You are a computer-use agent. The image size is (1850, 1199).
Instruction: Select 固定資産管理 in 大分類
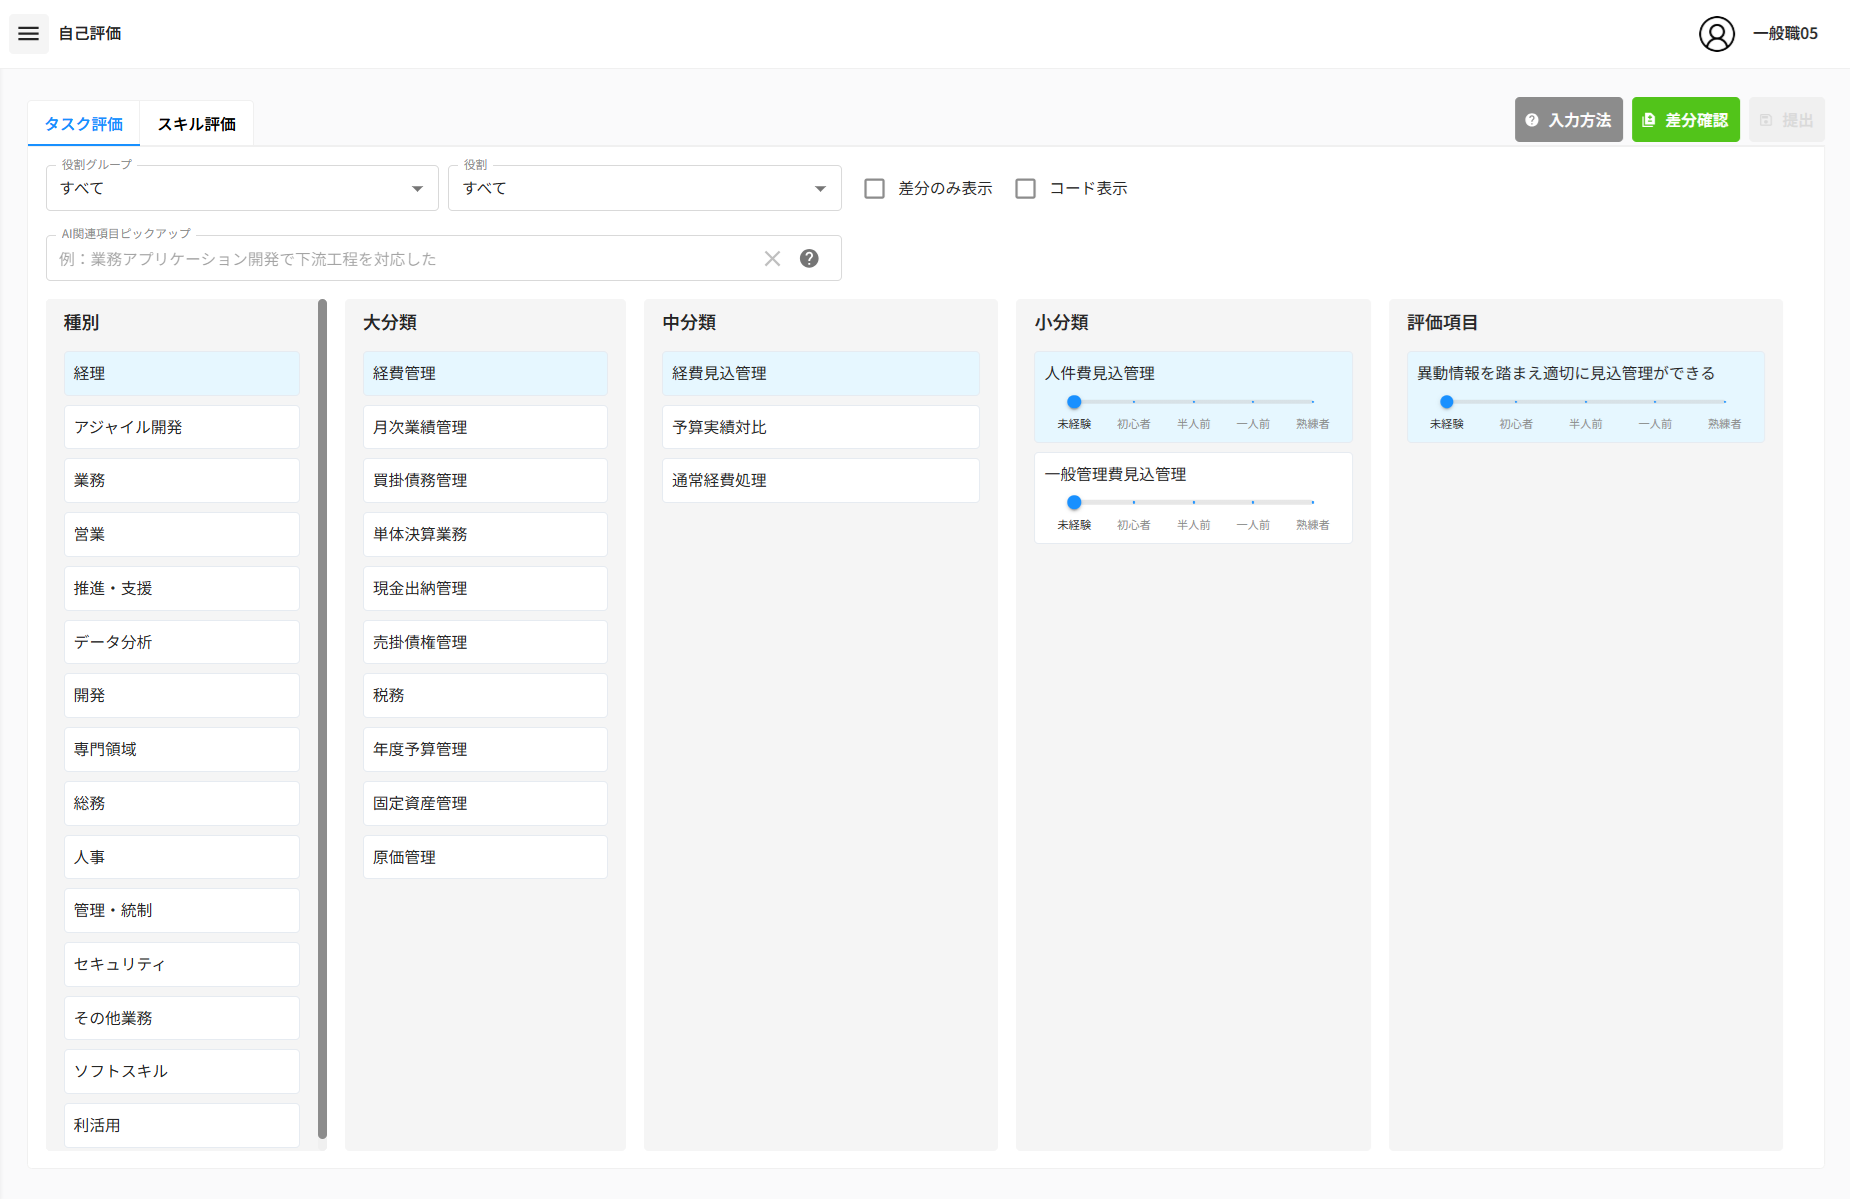(x=485, y=803)
